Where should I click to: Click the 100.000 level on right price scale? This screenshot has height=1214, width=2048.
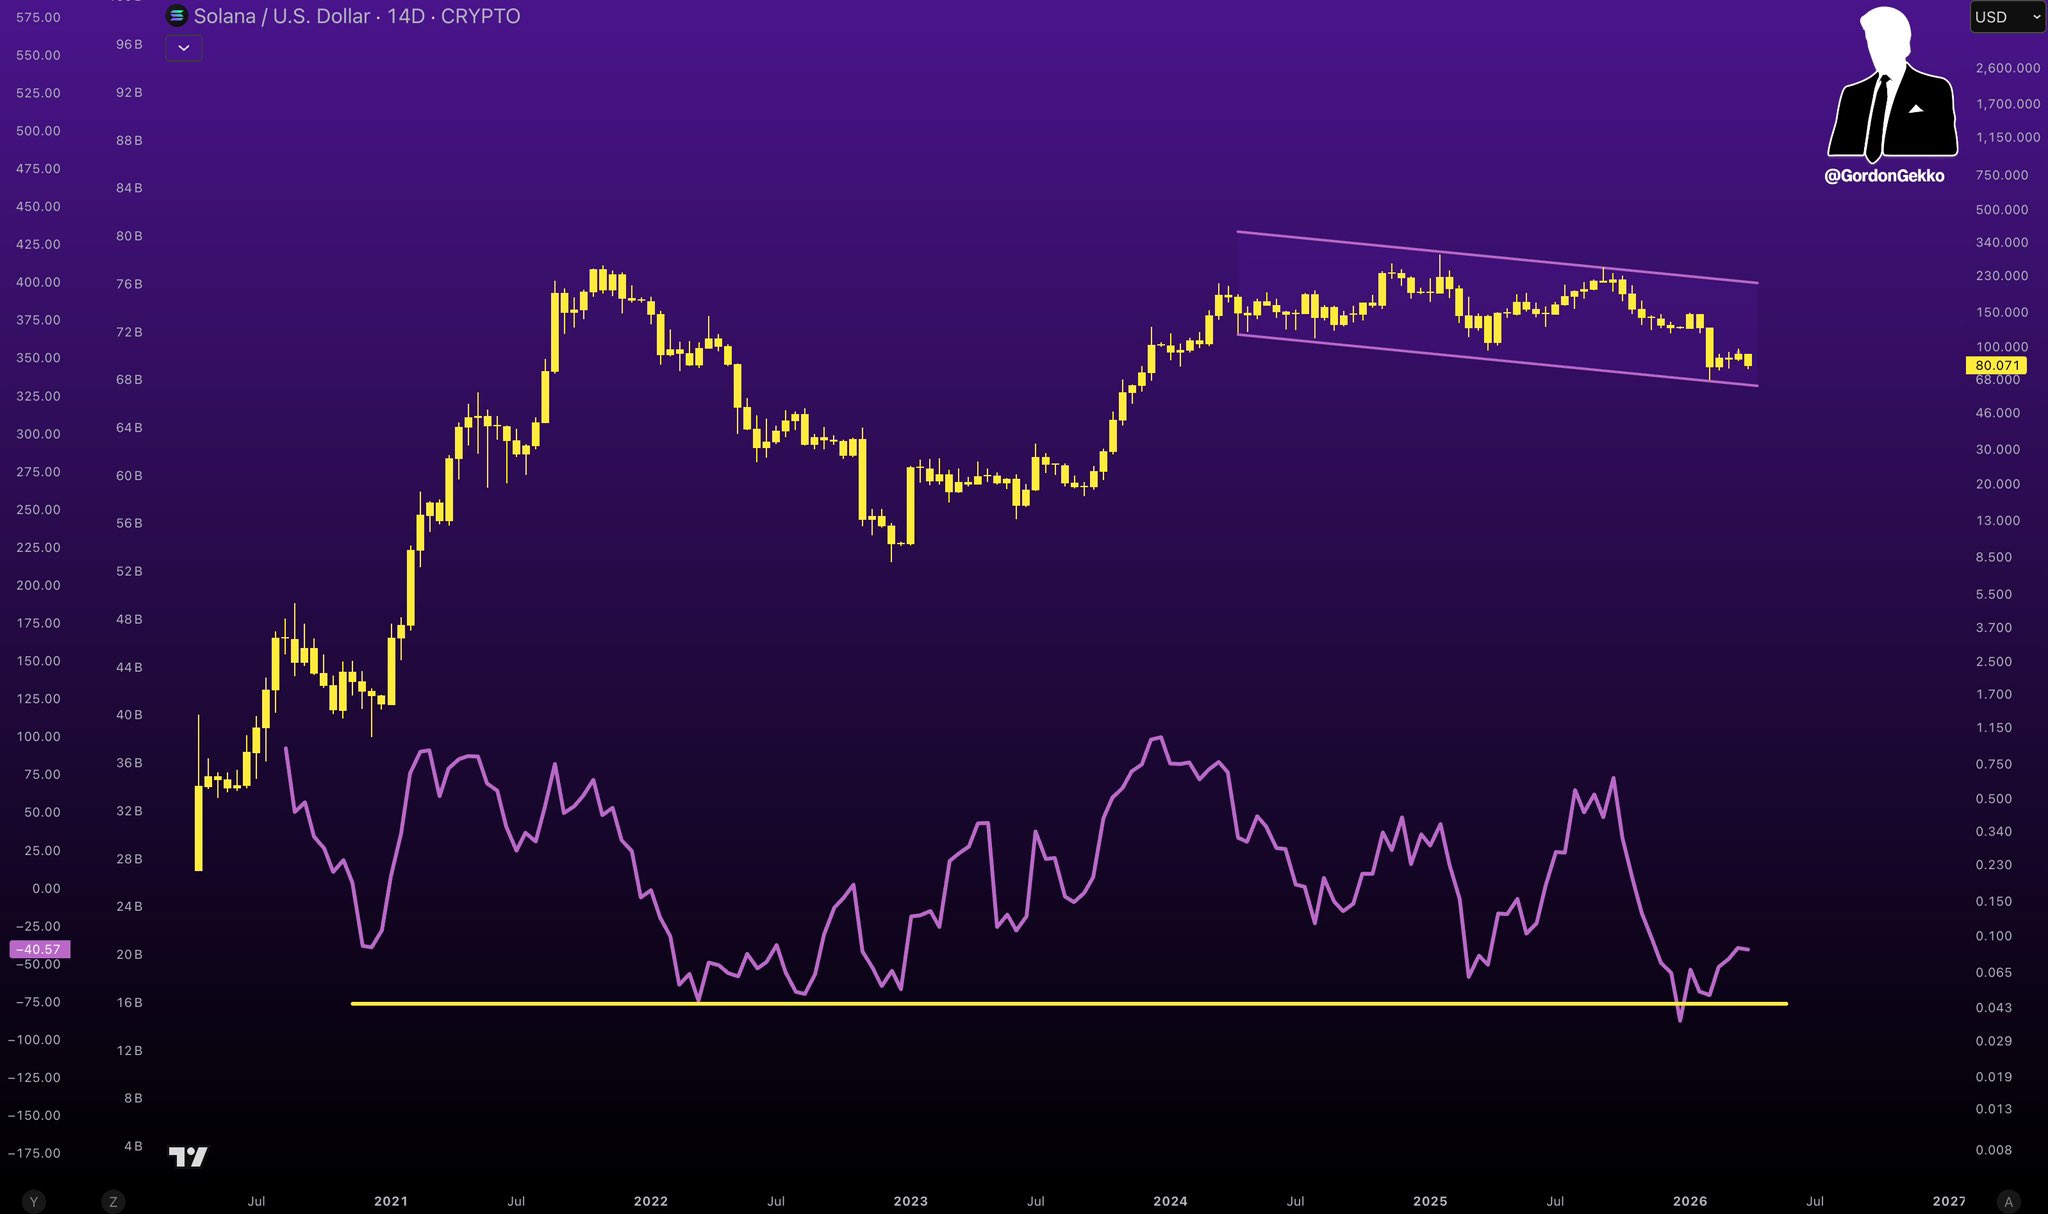point(2002,347)
